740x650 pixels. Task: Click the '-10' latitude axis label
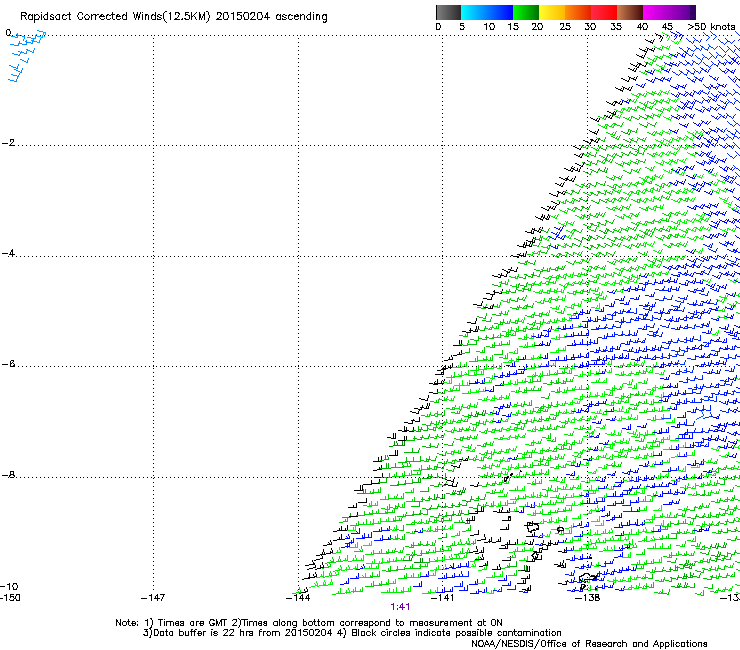(x=9, y=587)
